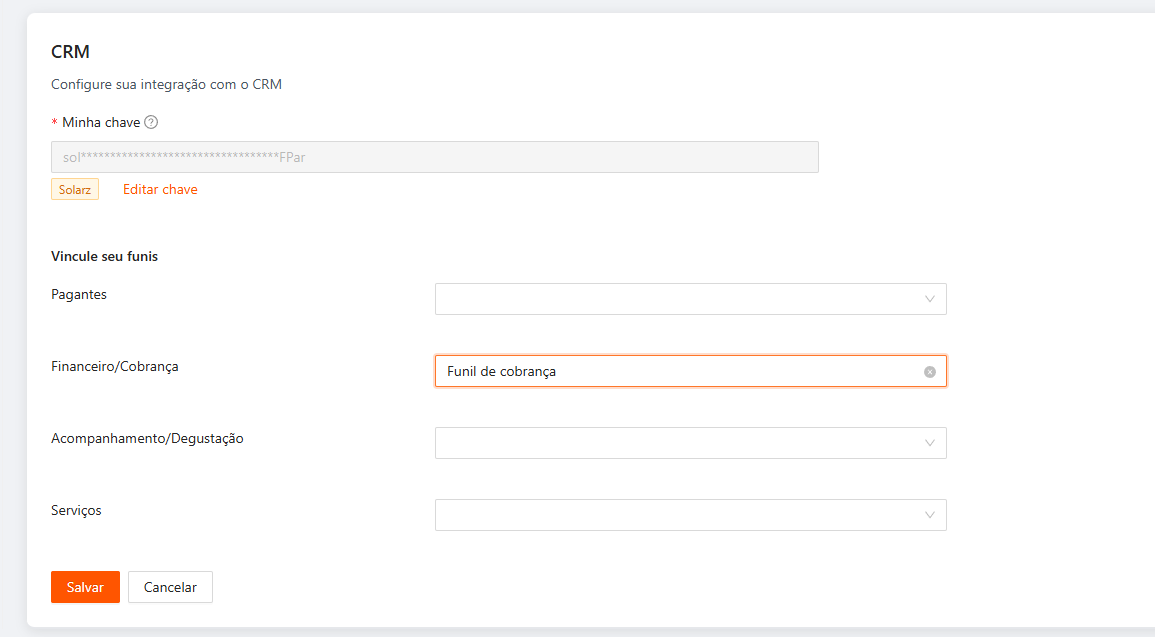Click the chevron arrow in Serviços field
Image resolution: width=1155 pixels, height=637 pixels.
click(x=930, y=515)
